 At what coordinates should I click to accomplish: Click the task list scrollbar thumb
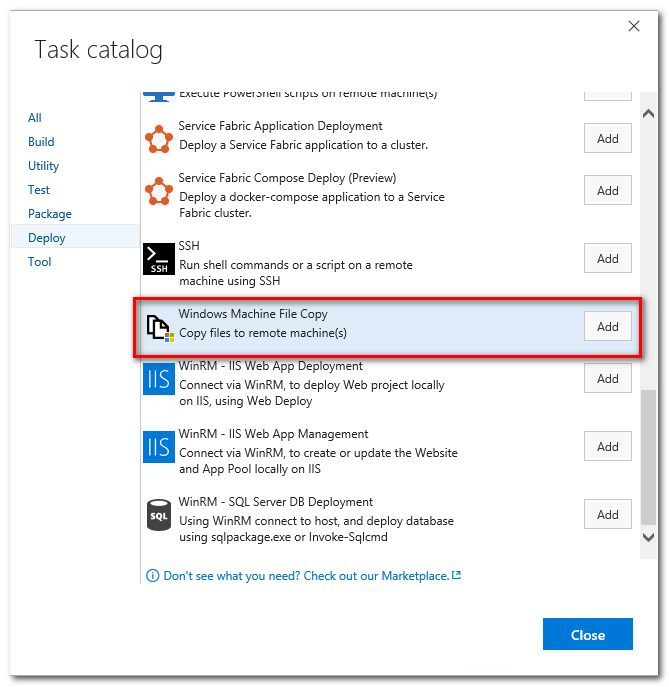(648, 457)
